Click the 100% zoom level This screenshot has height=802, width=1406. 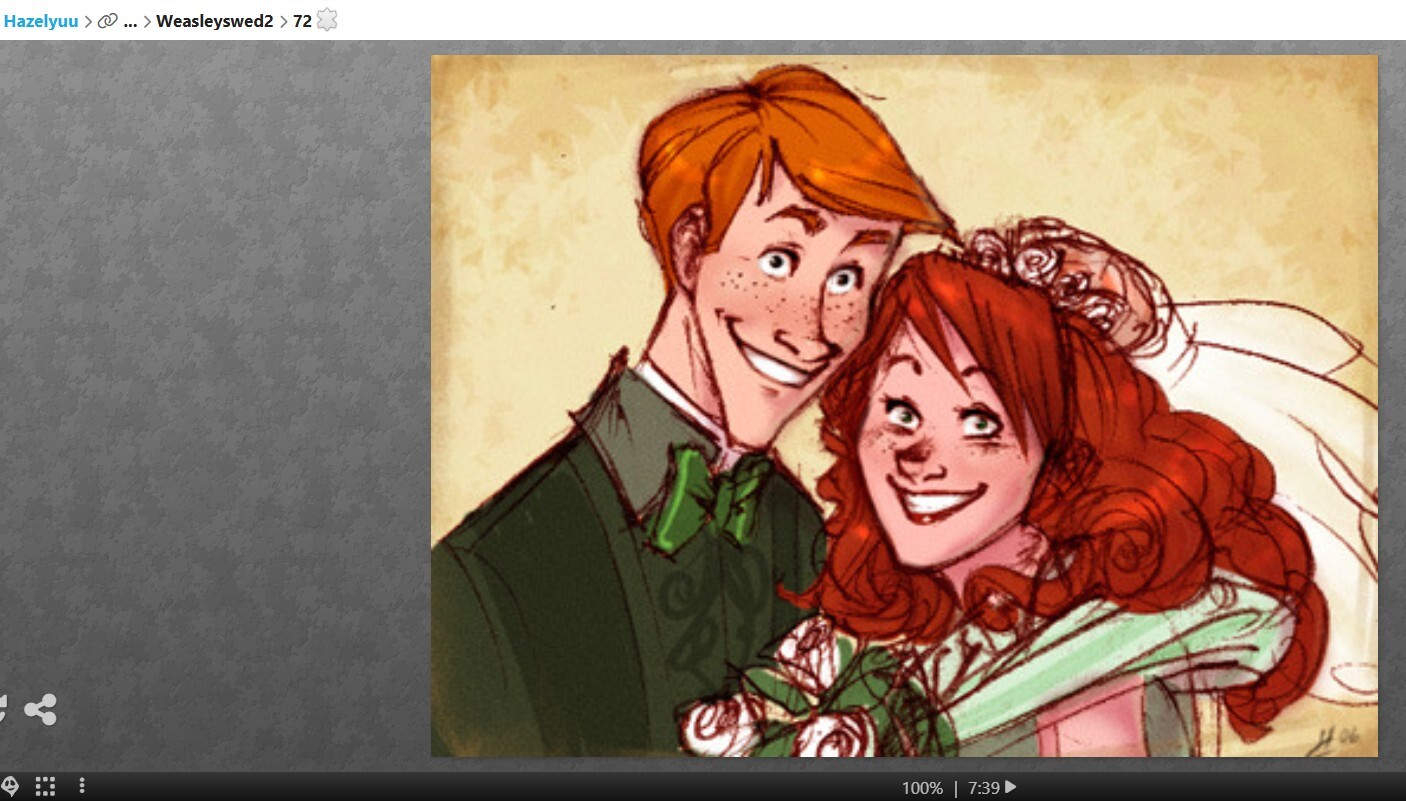(x=922, y=788)
